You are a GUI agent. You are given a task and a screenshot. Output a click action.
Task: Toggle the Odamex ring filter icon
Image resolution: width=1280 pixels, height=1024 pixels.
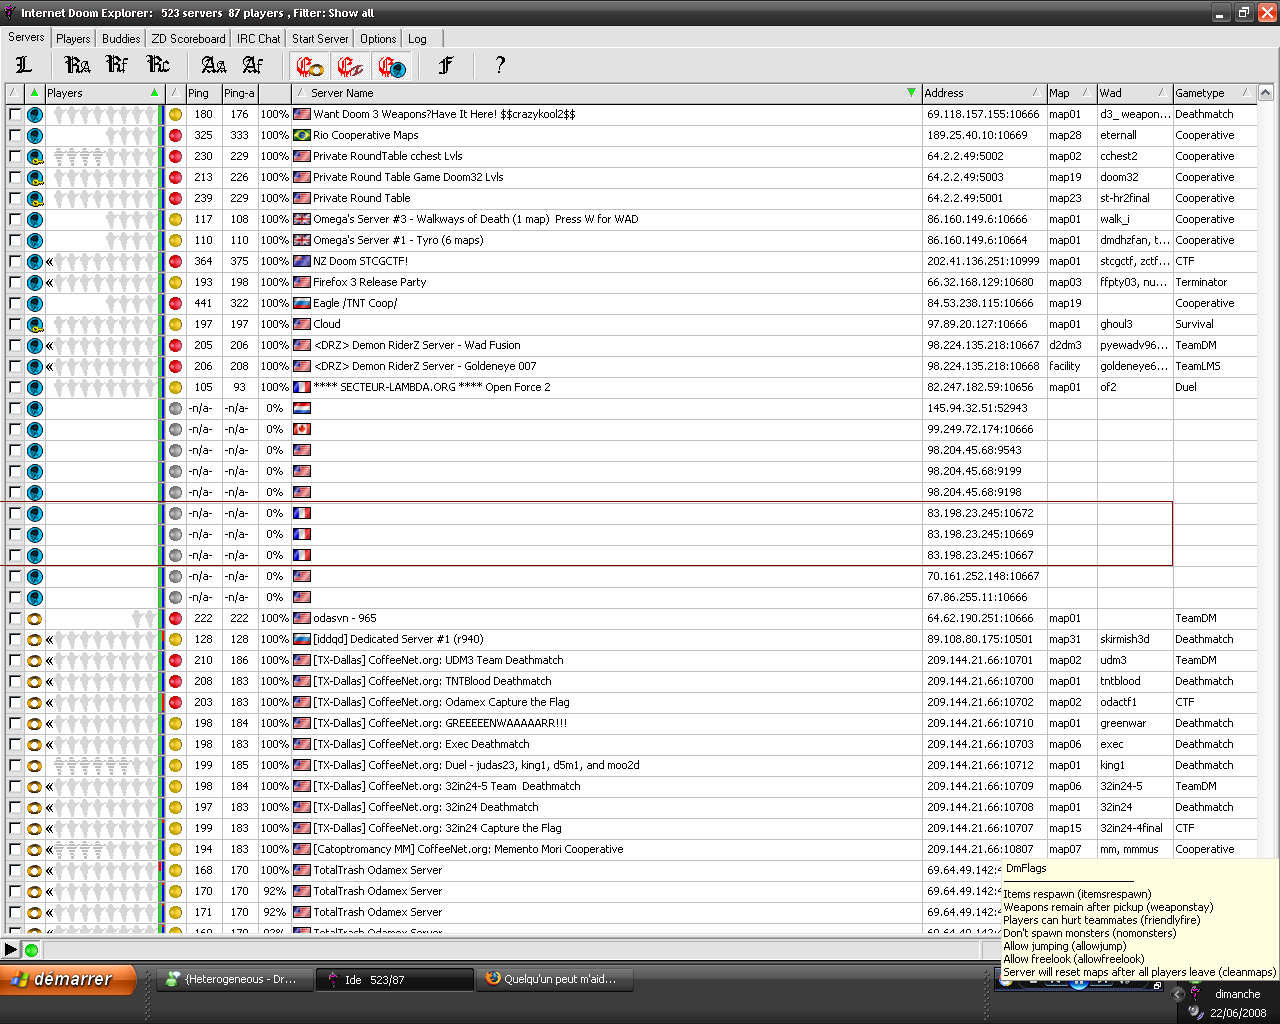[x=310, y=66]
